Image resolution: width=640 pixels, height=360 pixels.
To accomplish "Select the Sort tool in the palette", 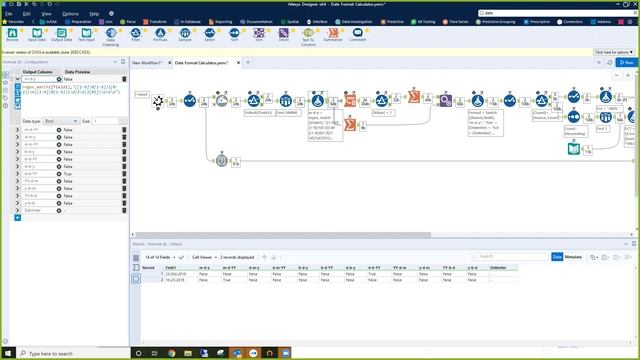I will [234, 35].
